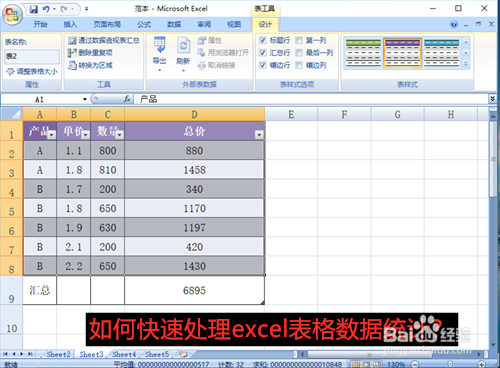This screenshot has height=368, width=500.
Task: Customize Quick Access Toolbar dropdown
Action: click(x=87, y=9)
